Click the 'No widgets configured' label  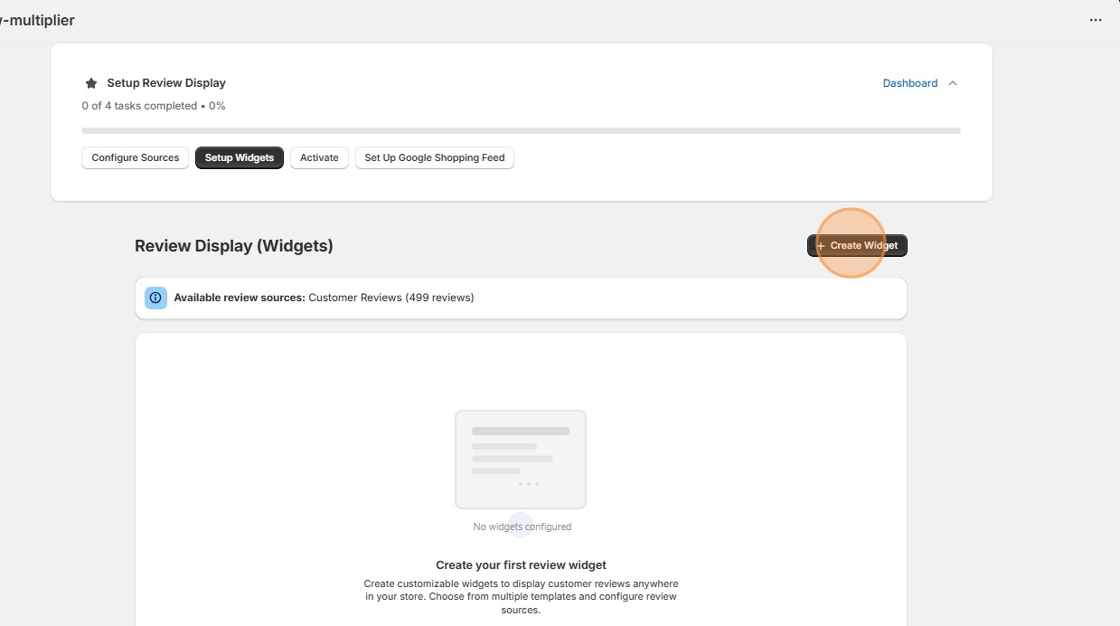521,525
